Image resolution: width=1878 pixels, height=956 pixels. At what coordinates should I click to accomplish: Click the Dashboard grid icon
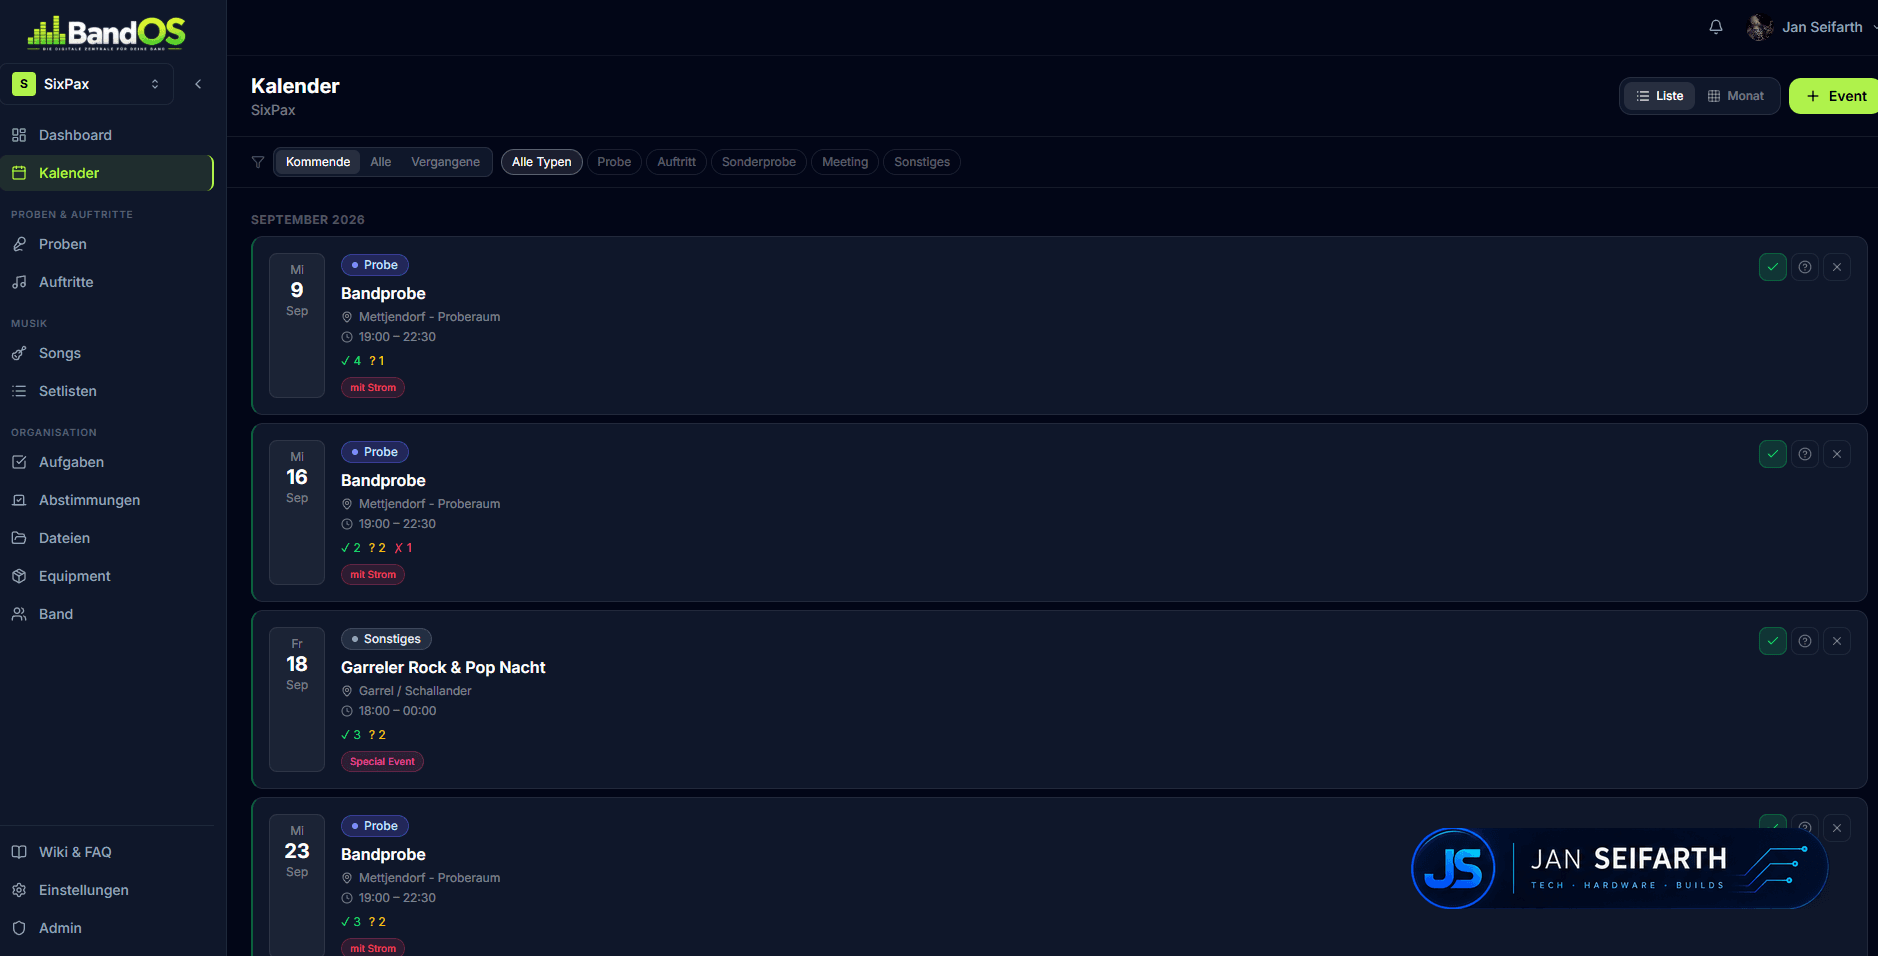[x=19, y=135]
